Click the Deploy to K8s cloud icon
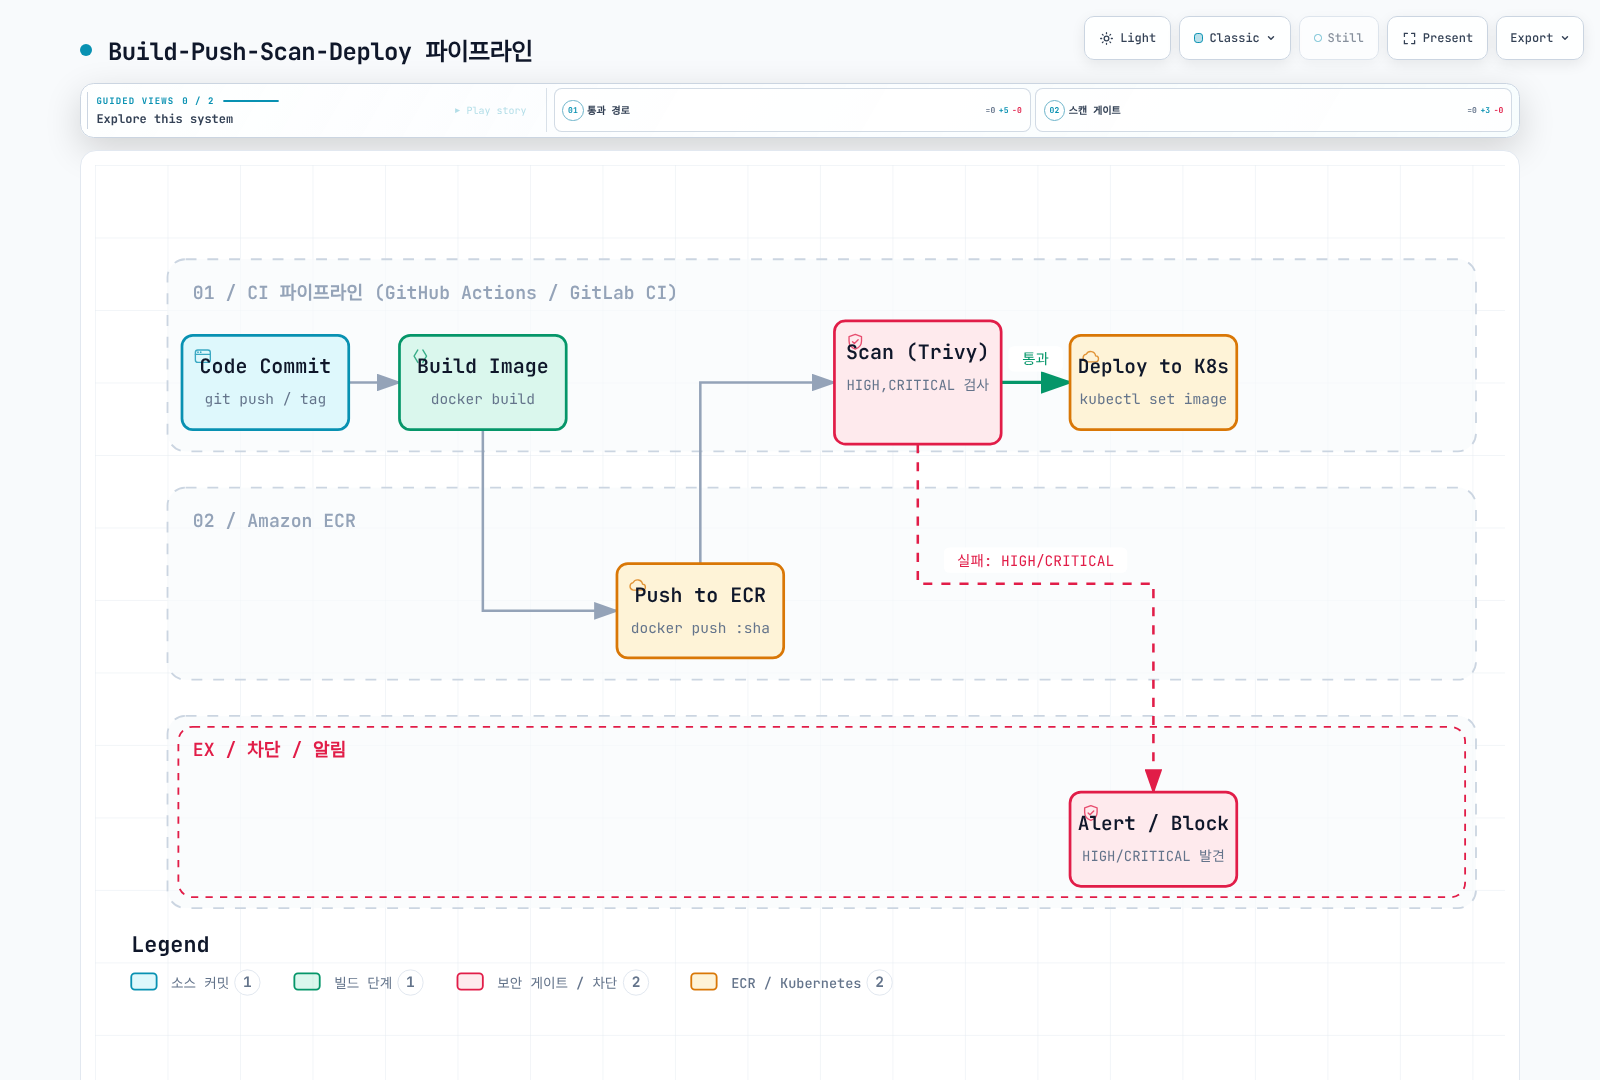This screenshot has width=1600, height=1080. click(x=1090, y=357)
